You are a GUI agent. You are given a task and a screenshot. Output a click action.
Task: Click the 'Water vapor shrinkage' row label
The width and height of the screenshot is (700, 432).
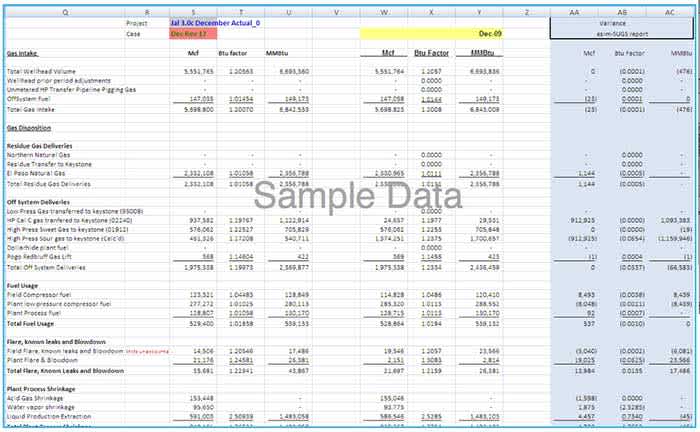click(41, 407)
